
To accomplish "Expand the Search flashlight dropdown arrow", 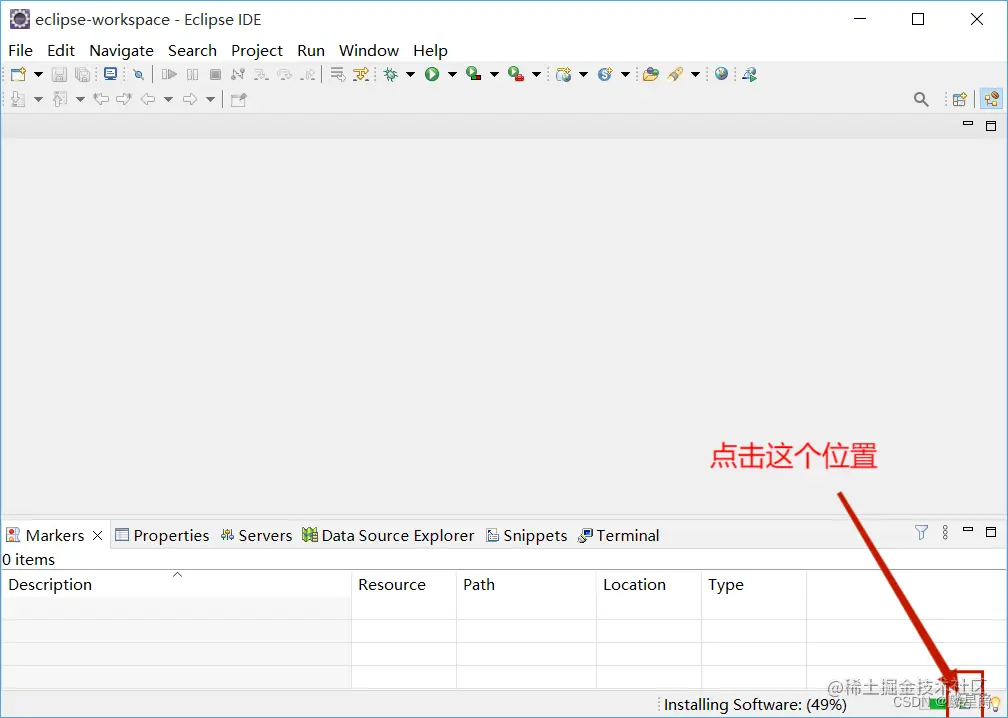I will 695,75.
